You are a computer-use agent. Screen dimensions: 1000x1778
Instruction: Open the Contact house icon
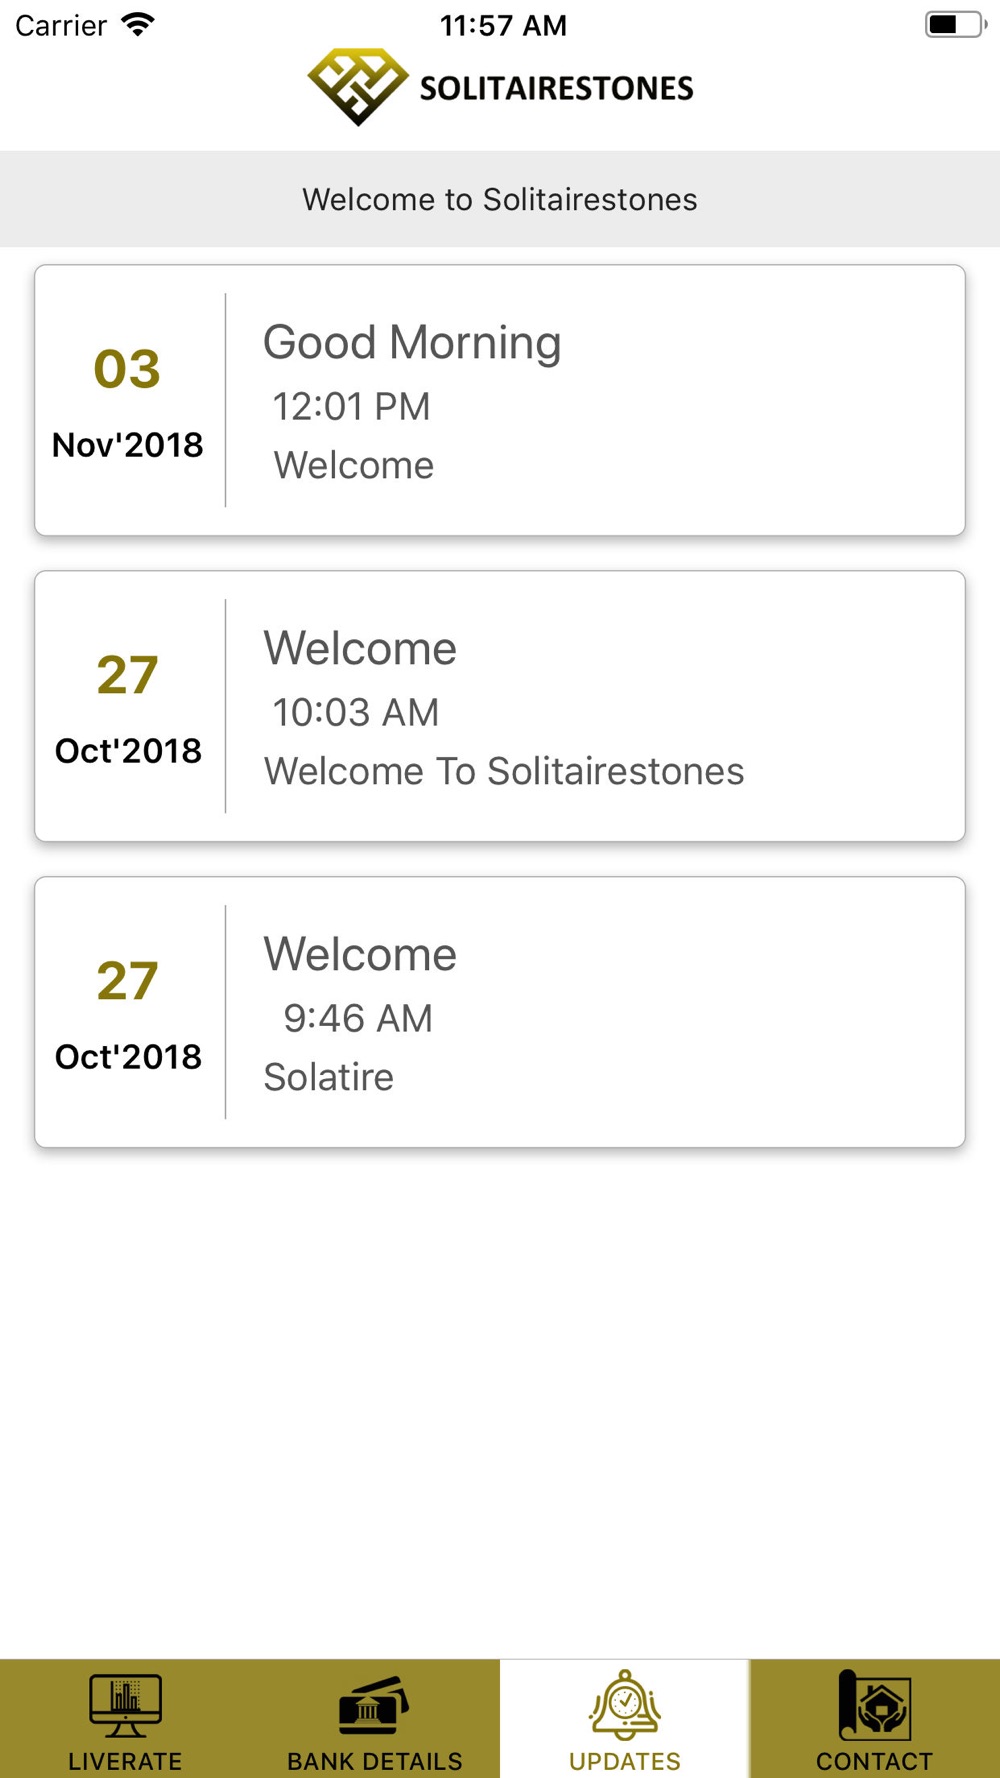coord(875,1705)
